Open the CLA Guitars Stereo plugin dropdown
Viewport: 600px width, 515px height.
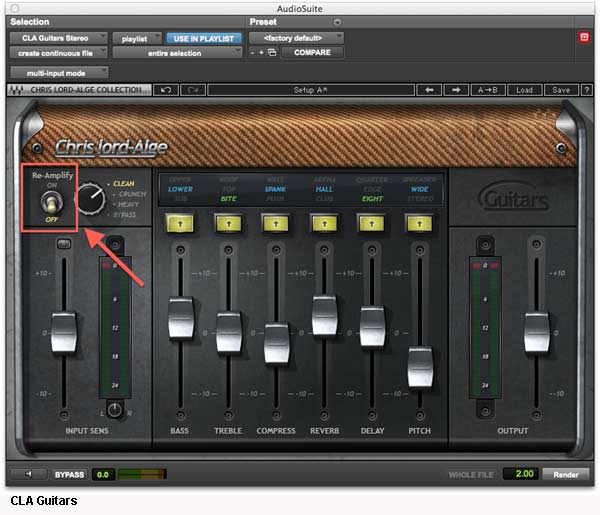click(x=59, y=38)
